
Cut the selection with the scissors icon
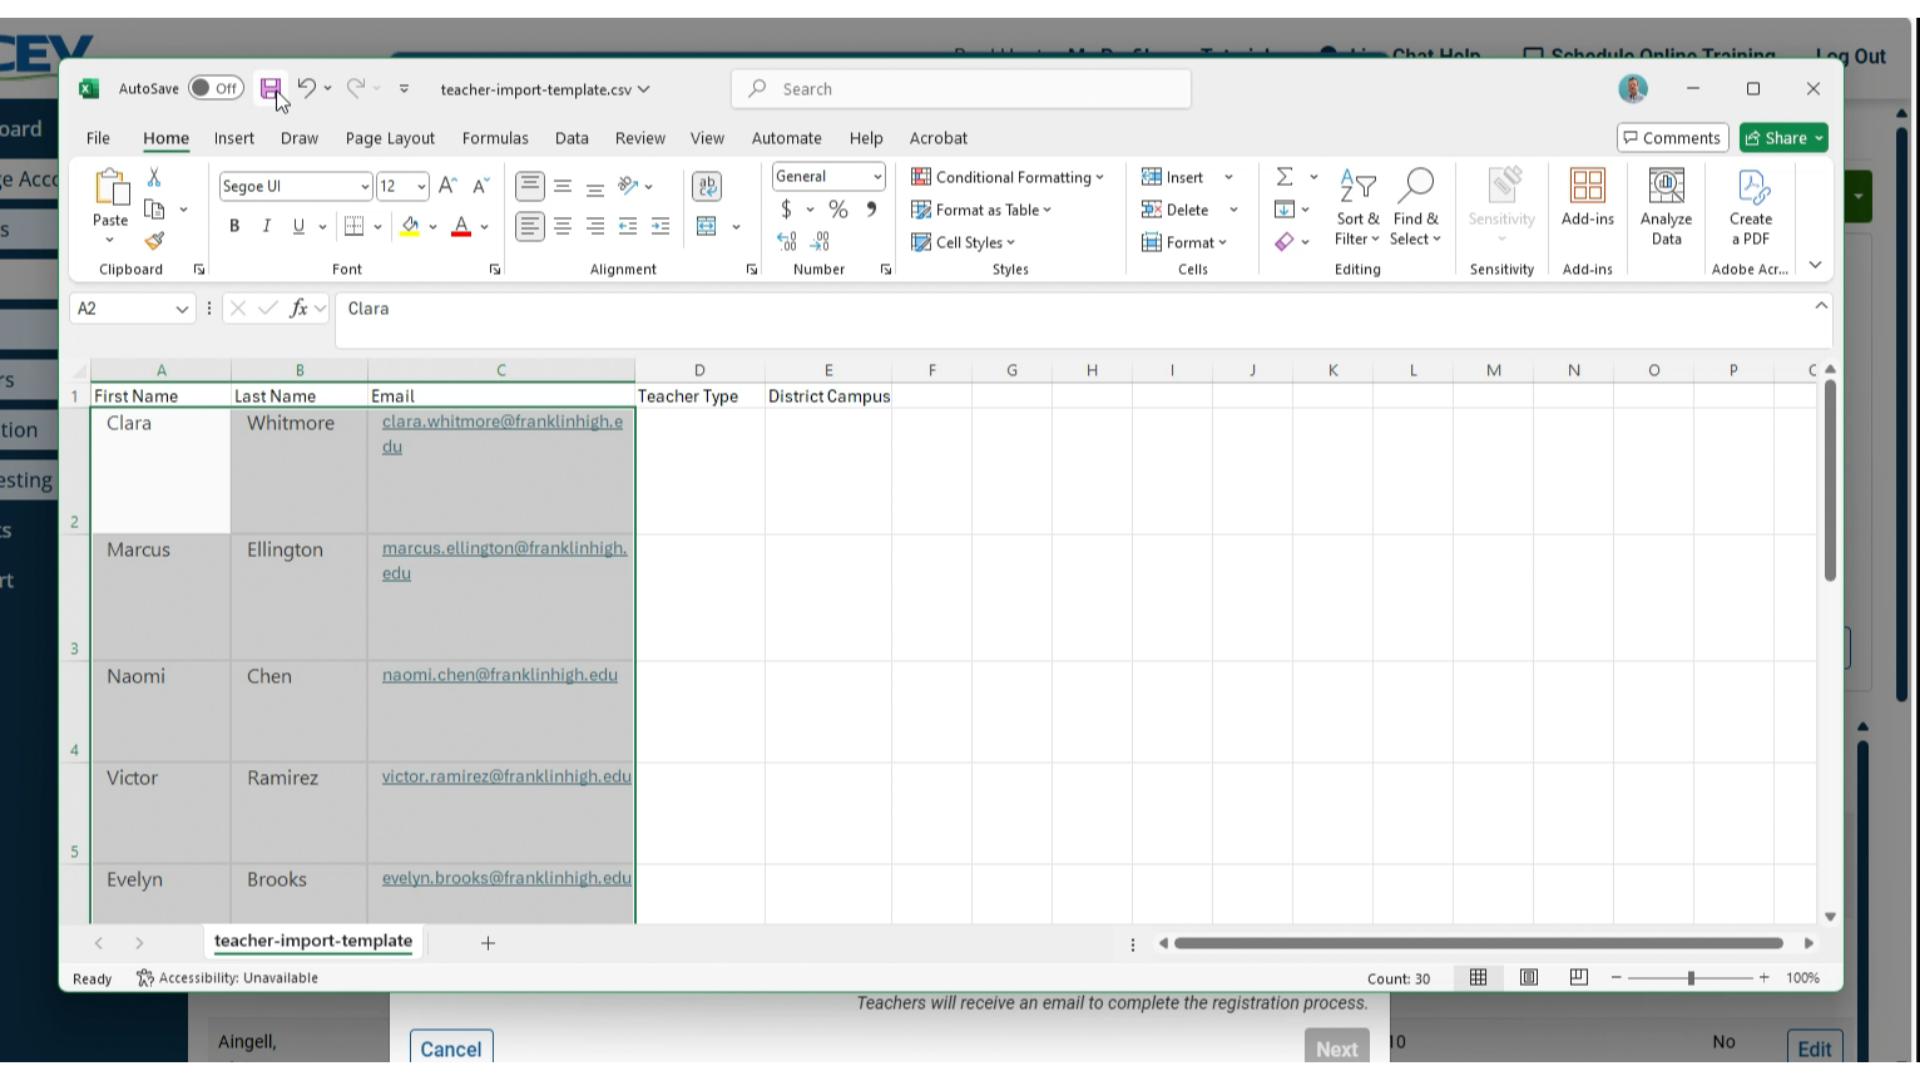(154, 176)
